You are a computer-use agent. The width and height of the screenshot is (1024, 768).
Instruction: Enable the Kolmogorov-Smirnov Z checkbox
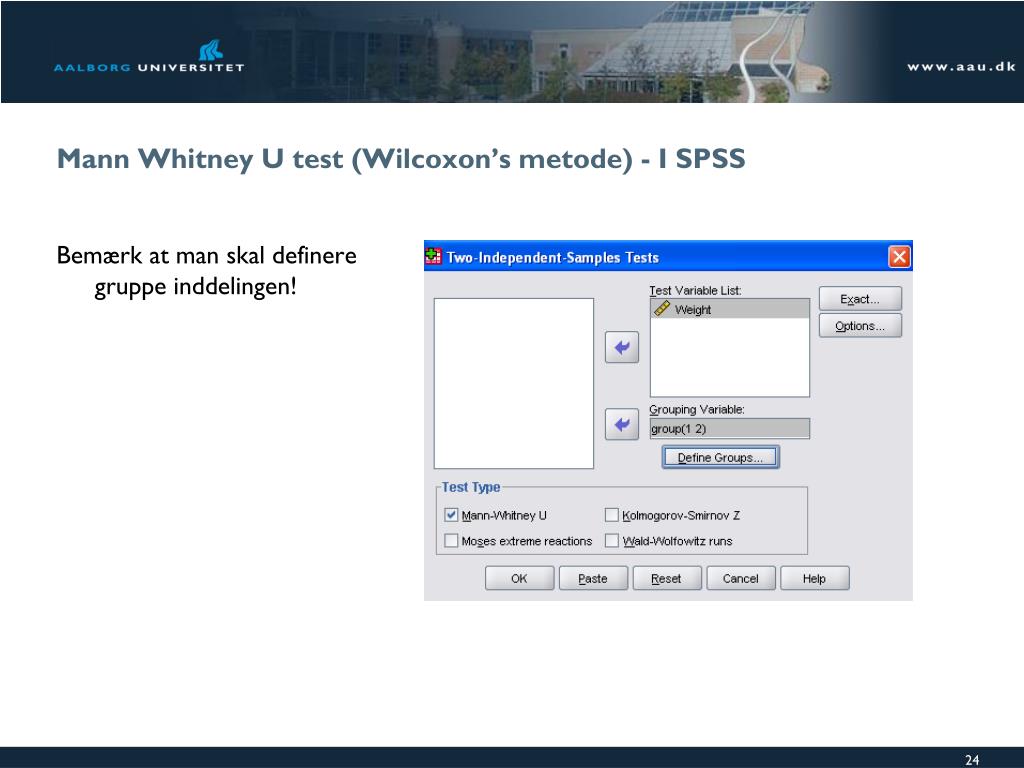point(611,515)
